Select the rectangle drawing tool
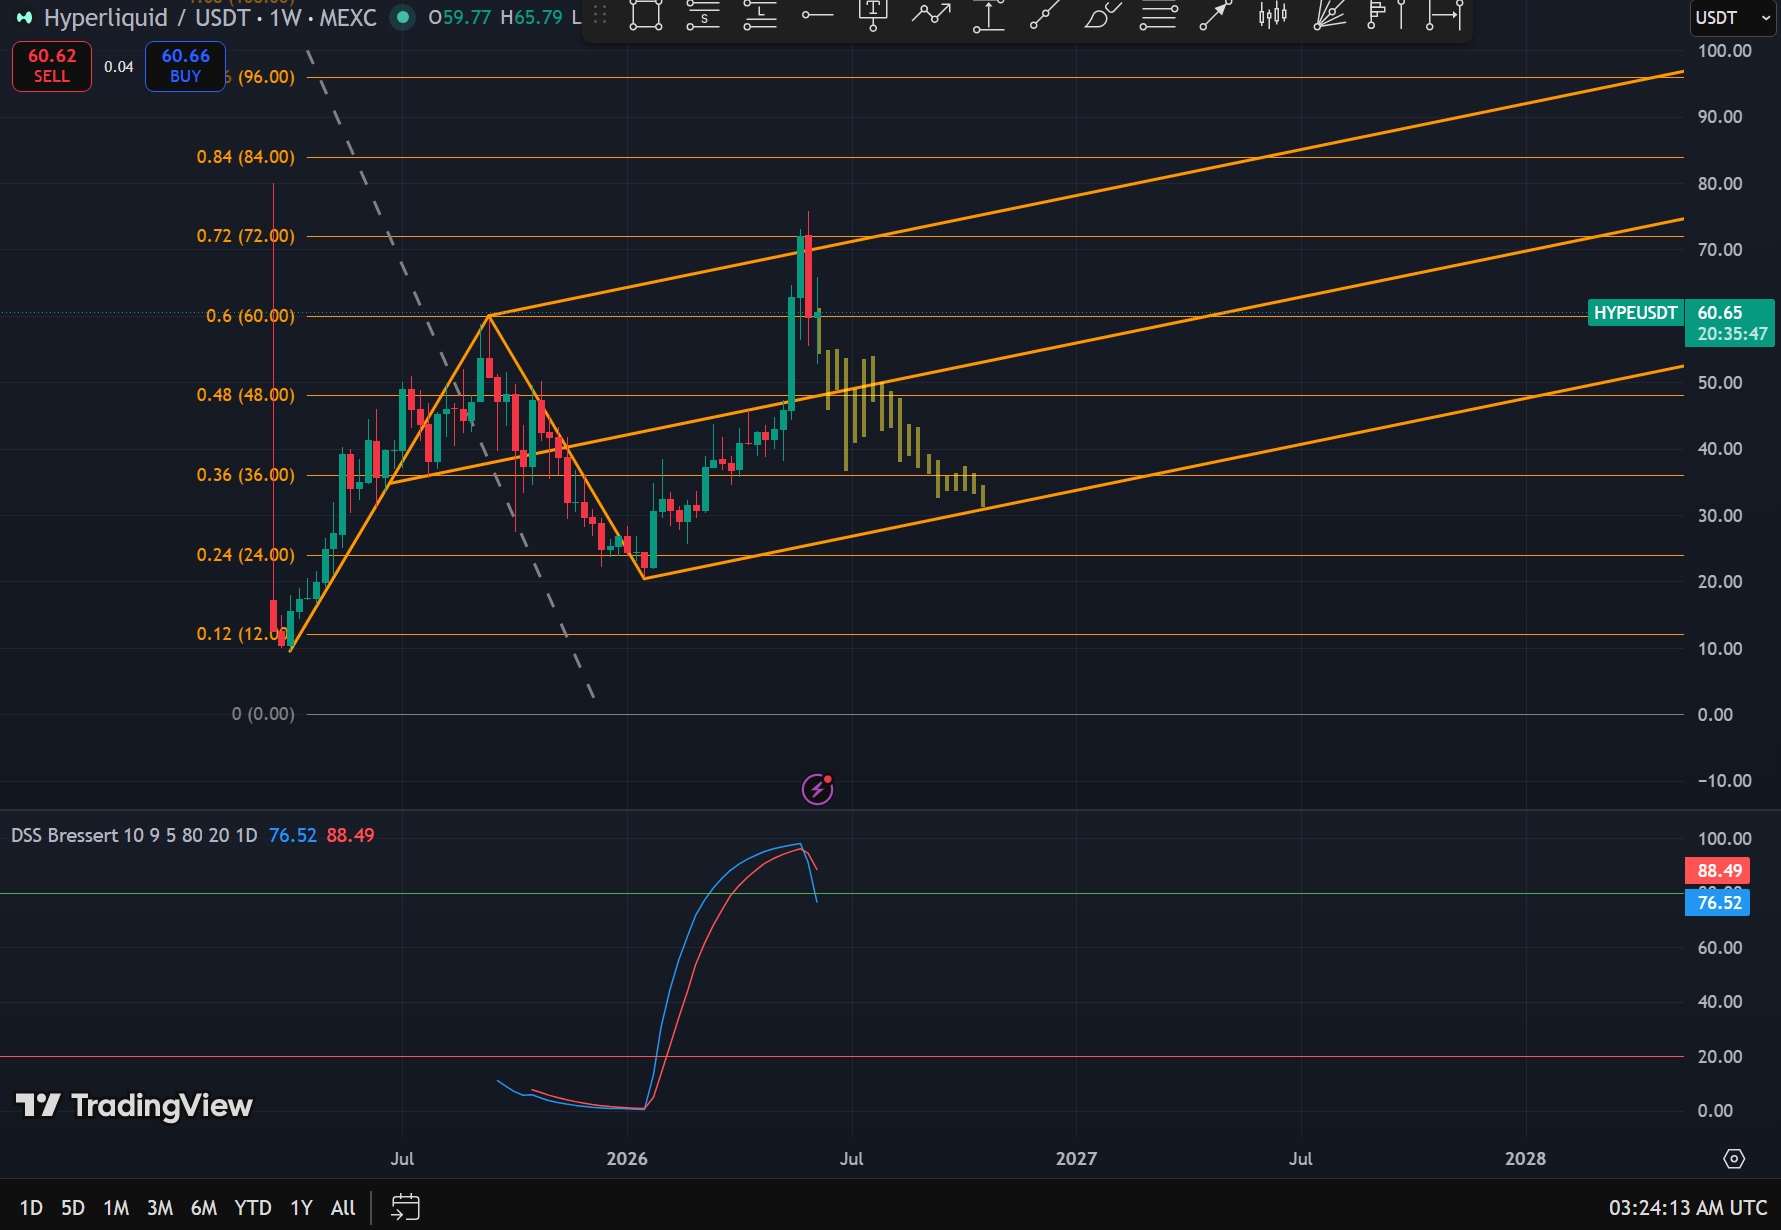Viewport: 1781px width, 1230px height. click(x=646, y=16)
